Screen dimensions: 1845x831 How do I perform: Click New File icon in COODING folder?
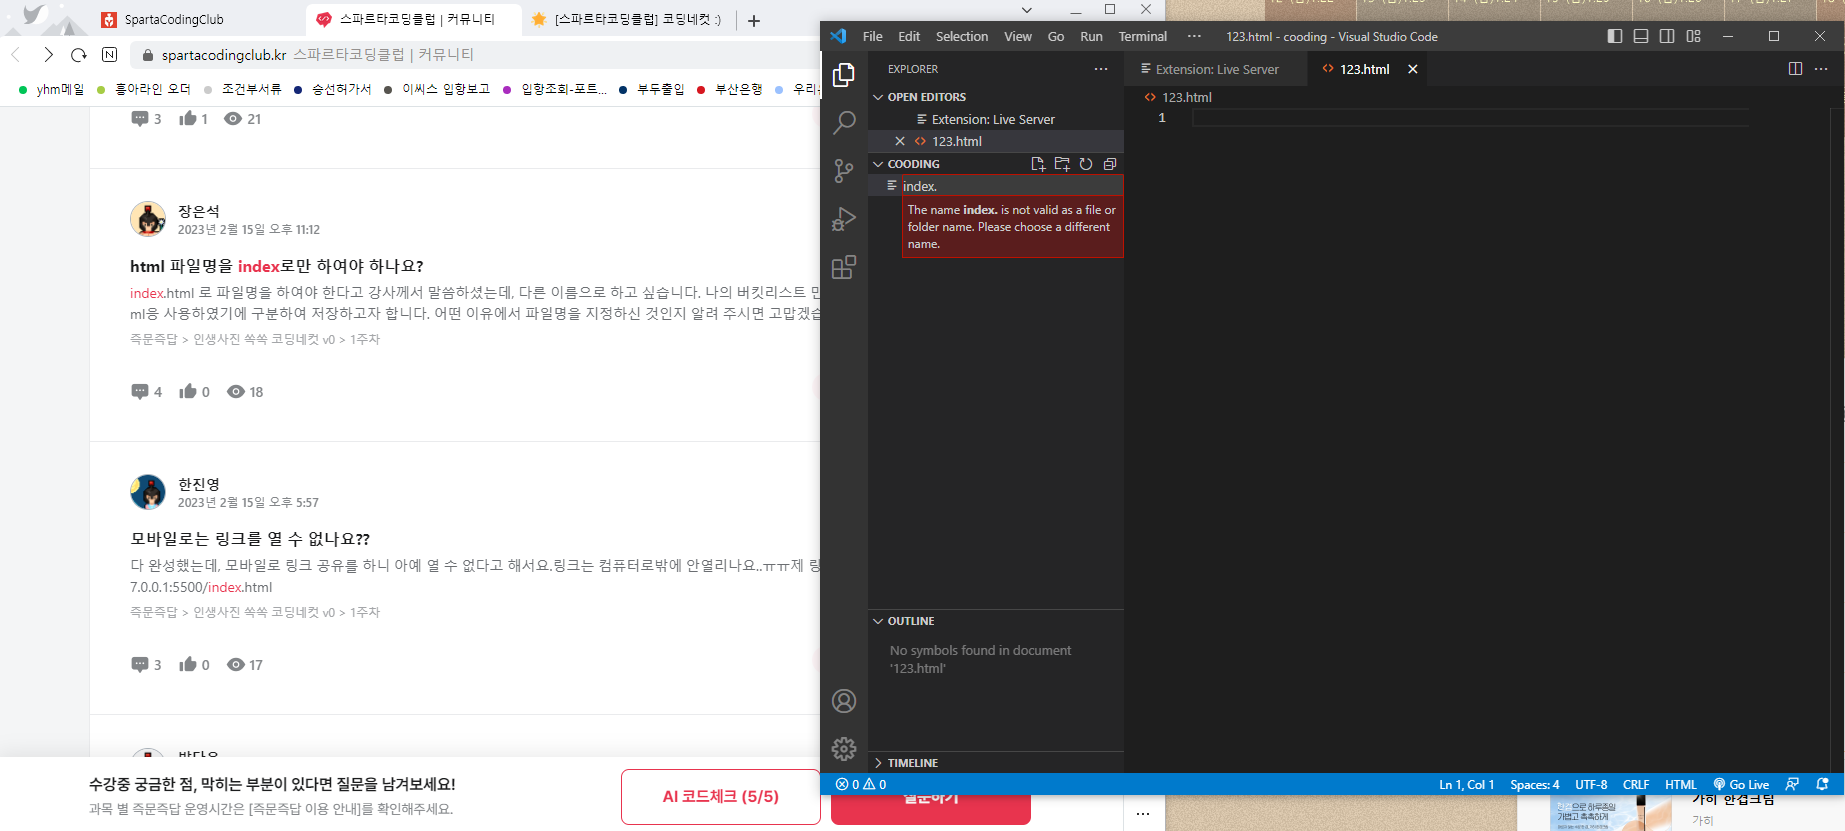click(1038, 164)
